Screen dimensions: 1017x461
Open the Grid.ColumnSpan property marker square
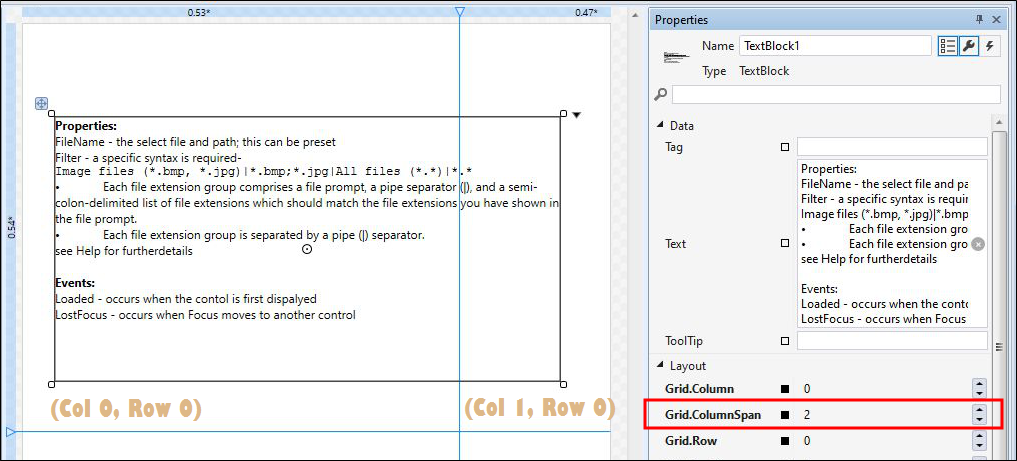click(x=785, y=415)
